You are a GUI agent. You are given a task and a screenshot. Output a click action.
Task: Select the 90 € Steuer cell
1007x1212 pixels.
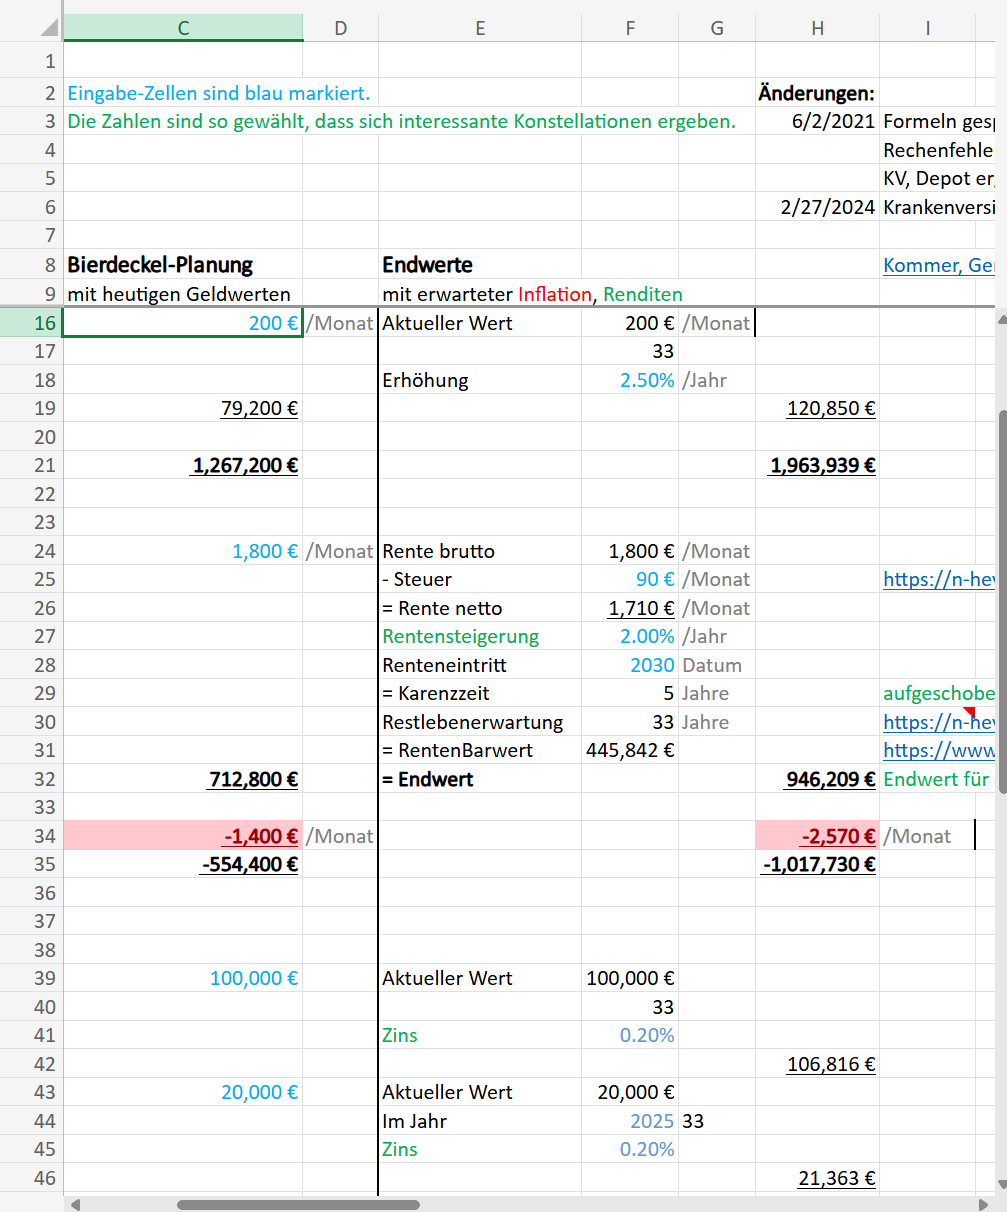(x=630, y=579)
